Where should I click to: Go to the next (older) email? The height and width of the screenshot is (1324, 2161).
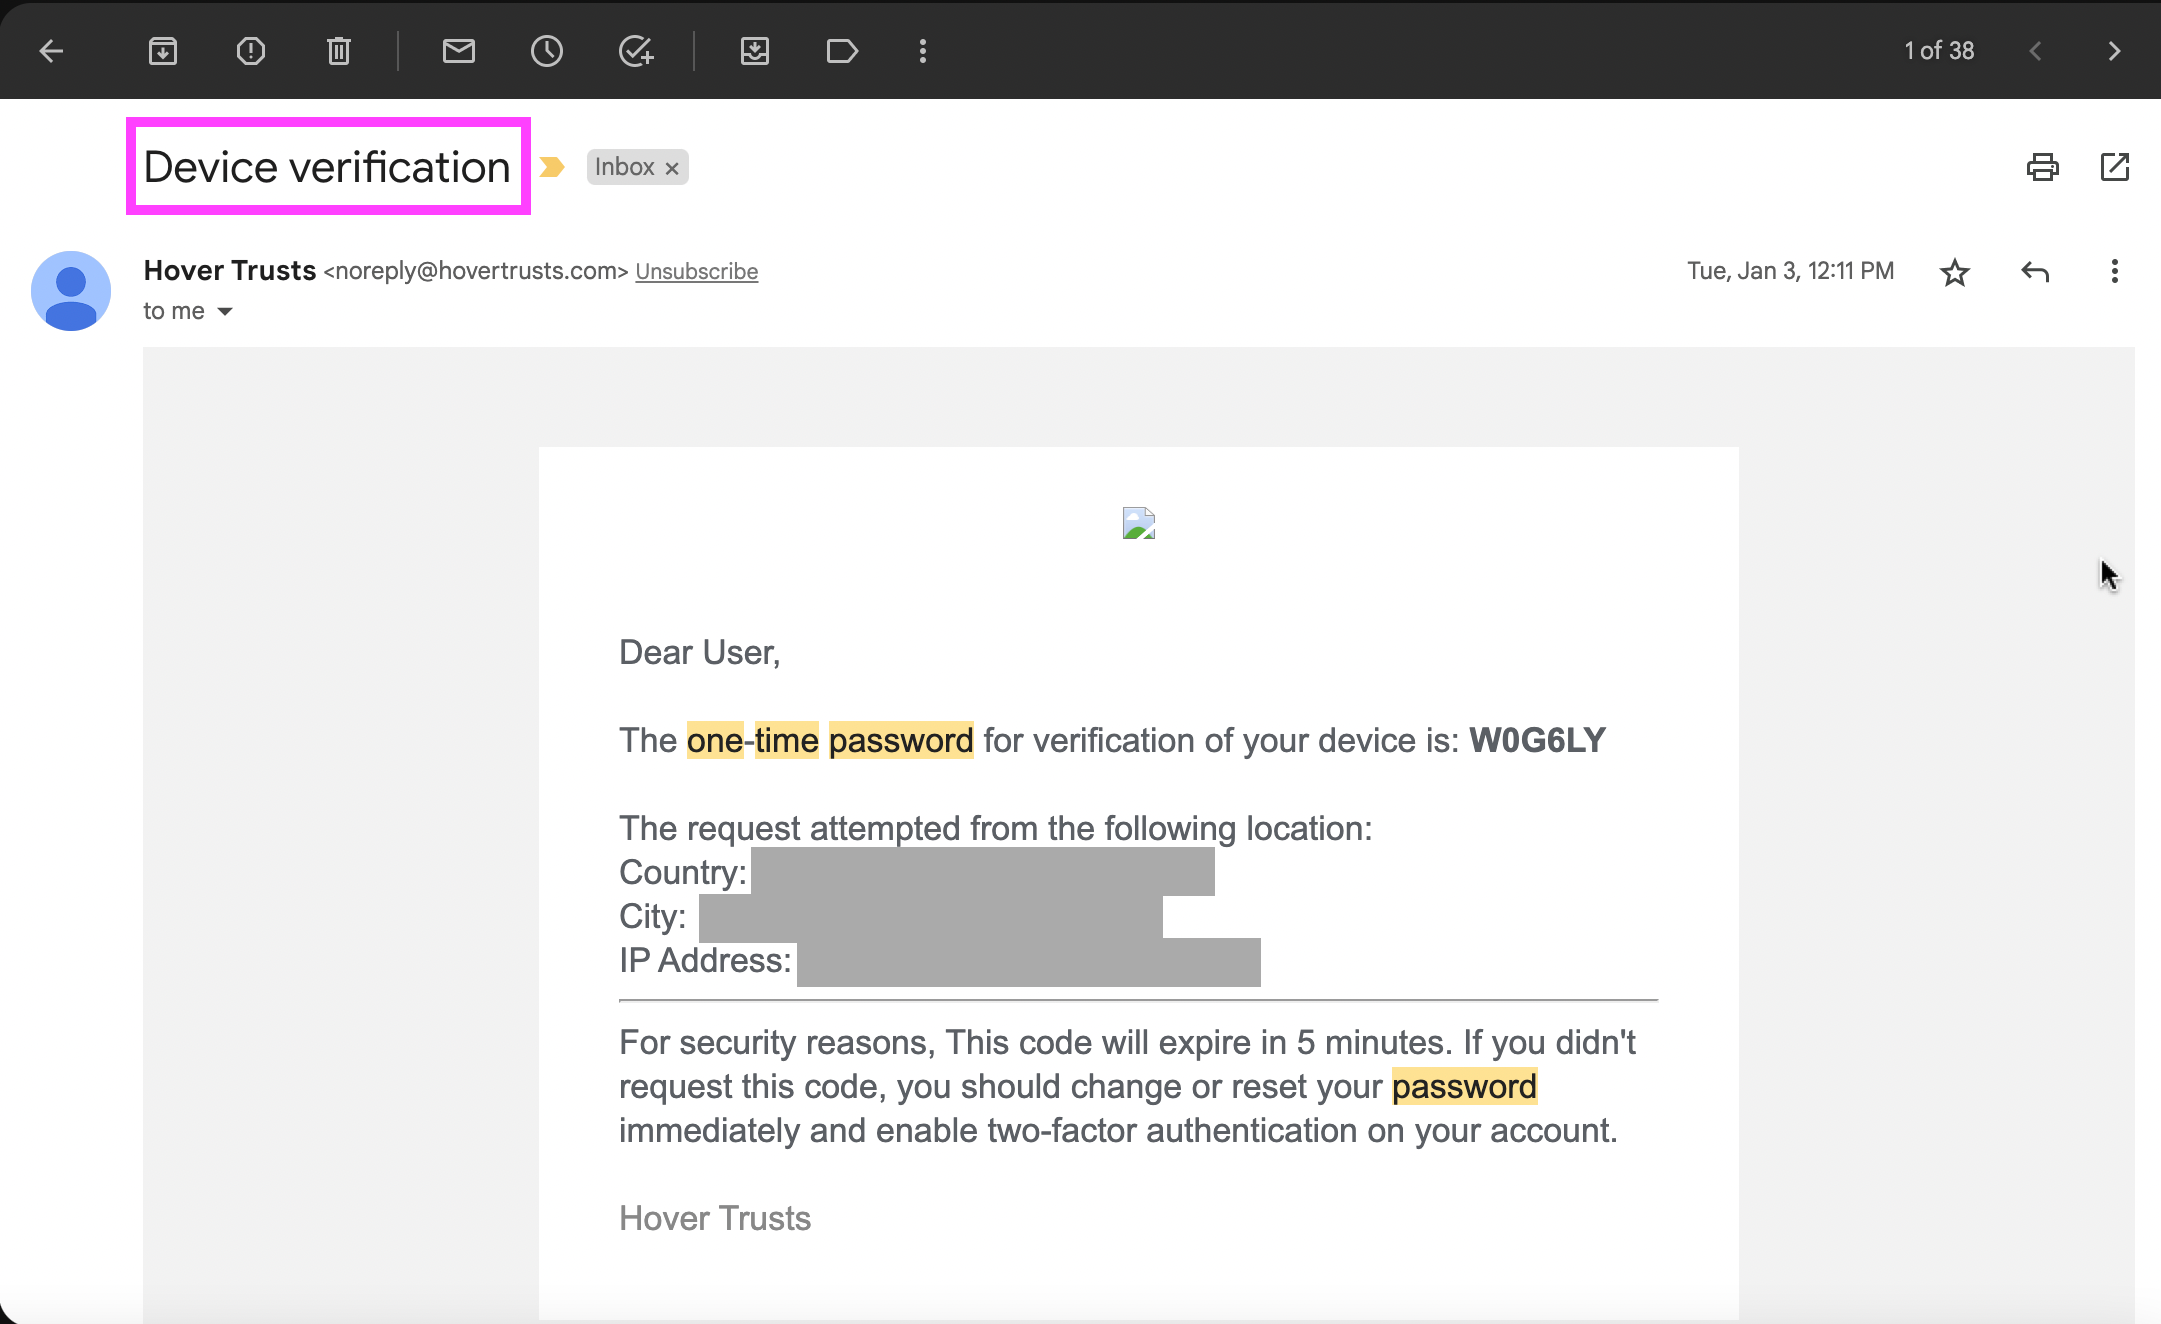[2113, 51]
